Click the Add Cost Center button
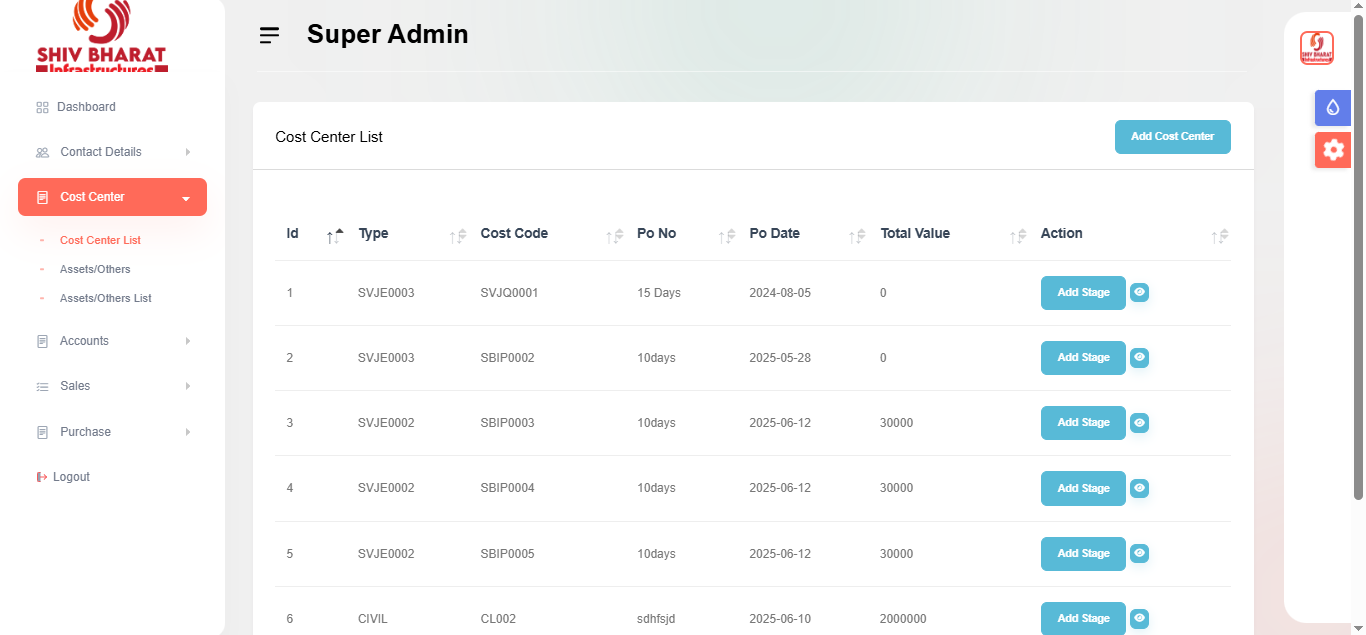This screenshot has height=635, width=1366. pyautogui.click(x=1172, y=137)
